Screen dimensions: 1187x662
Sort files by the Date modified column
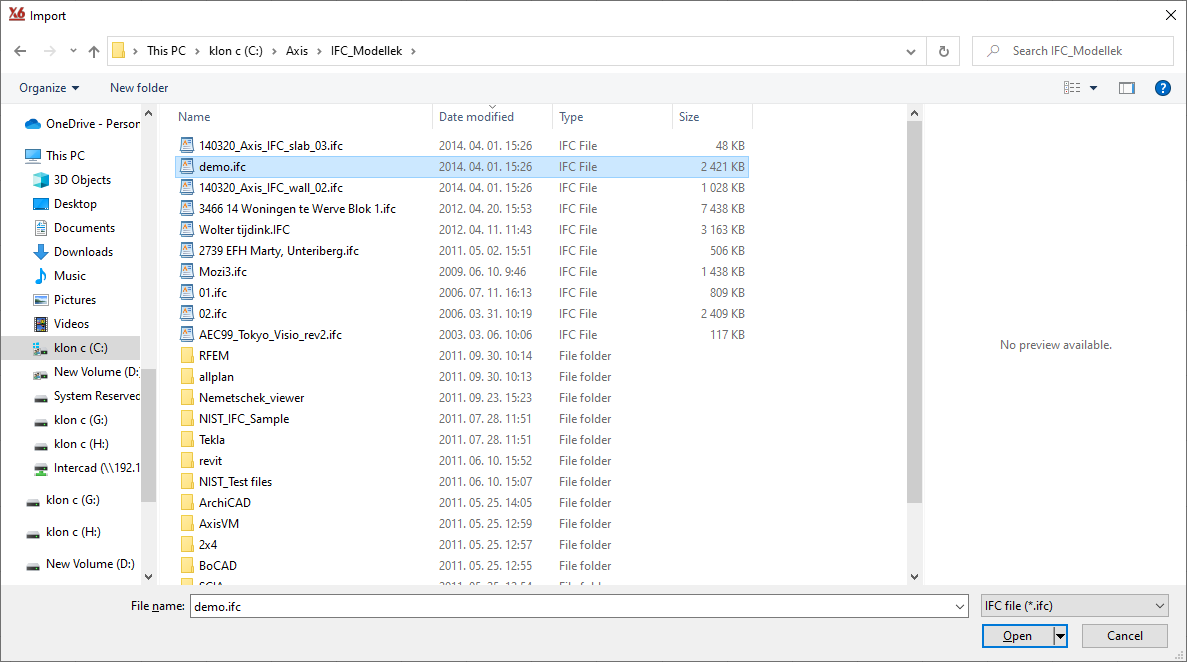(476, 116)
